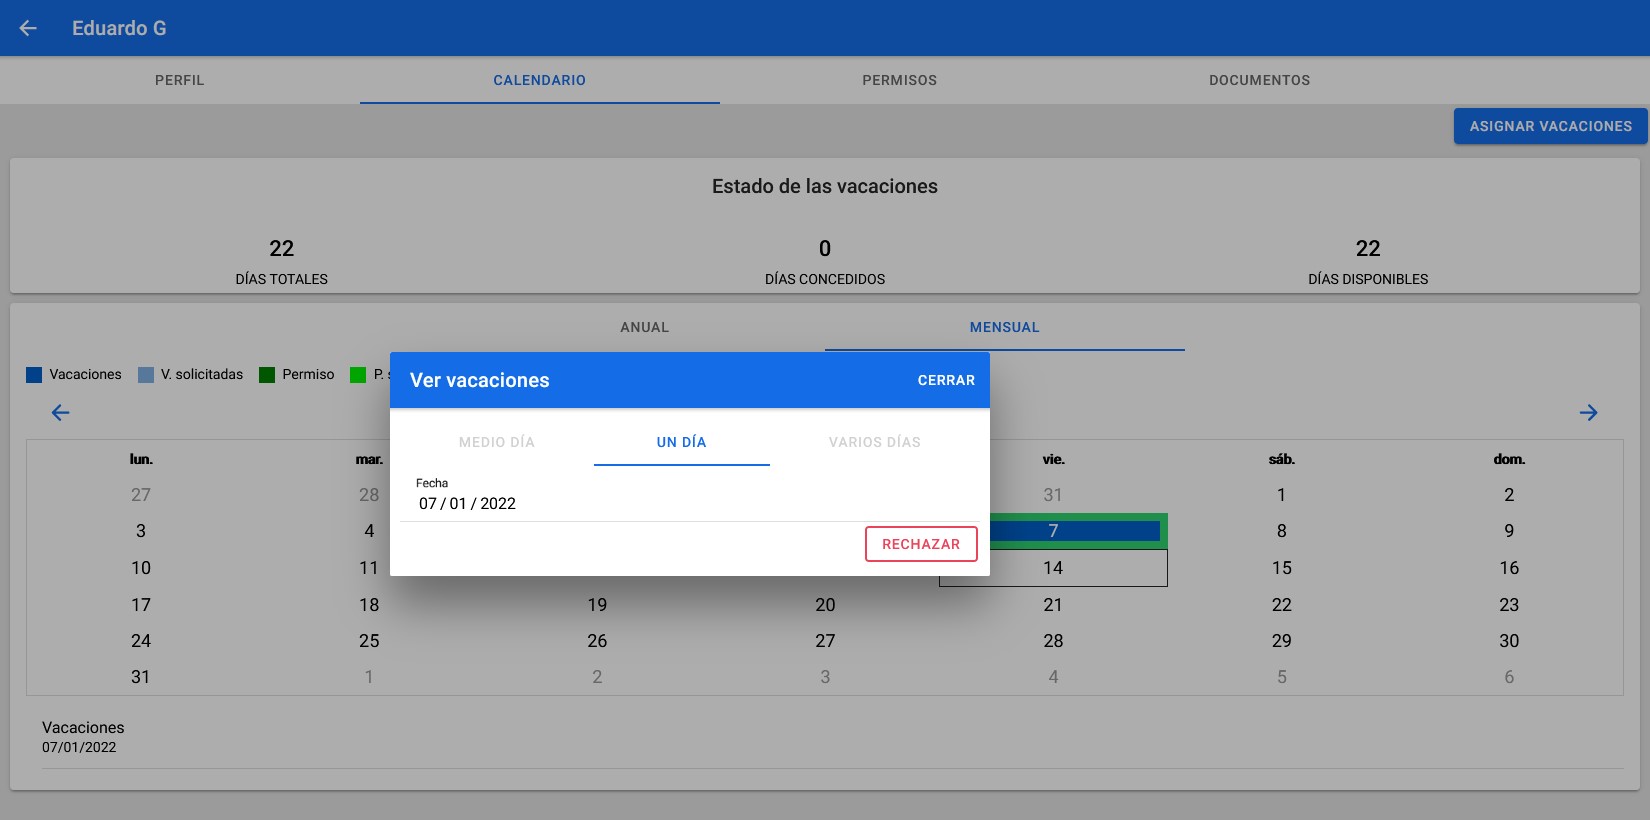This screenshot has width=1650, height=820.
Task: Choose the Varios días option
Action: tap(874, 442)
